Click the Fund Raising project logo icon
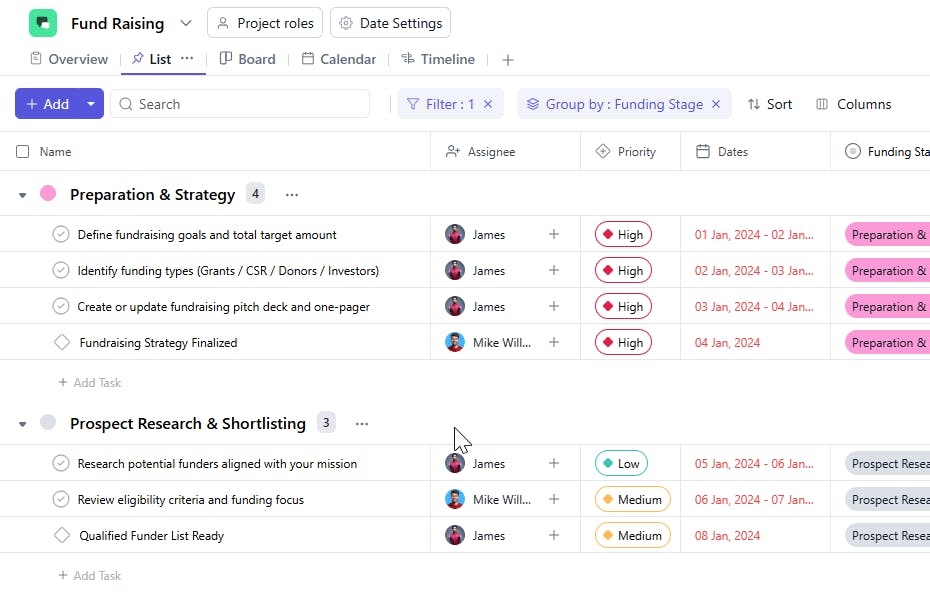930x600 pixels. (x=43, y=23)
